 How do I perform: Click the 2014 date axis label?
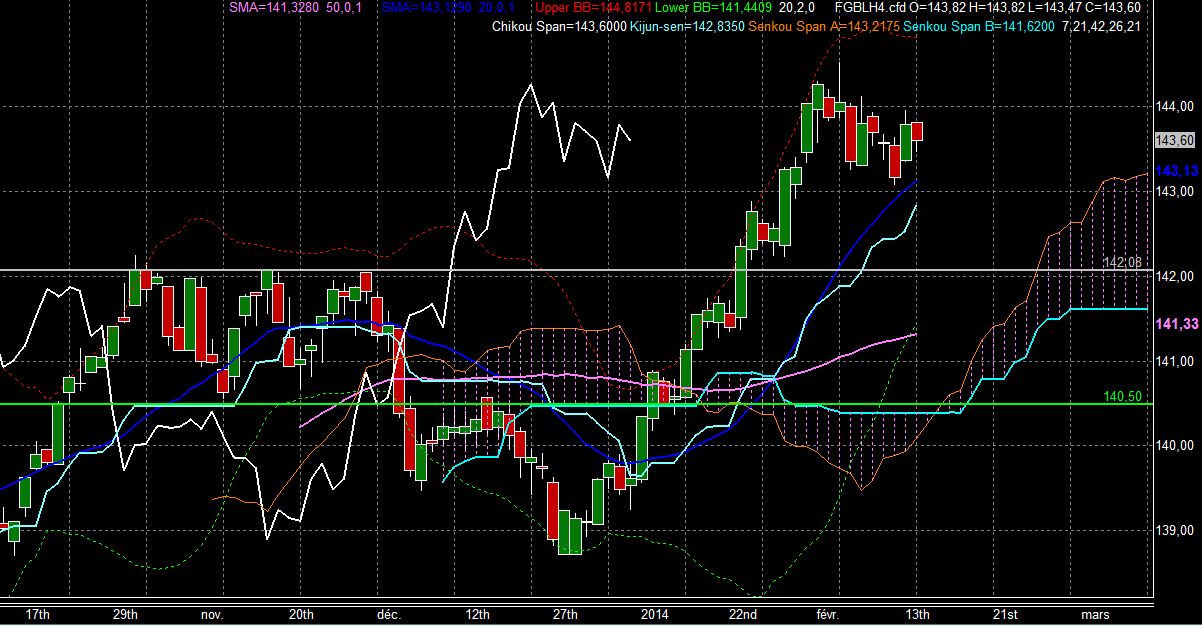[655, 613]
